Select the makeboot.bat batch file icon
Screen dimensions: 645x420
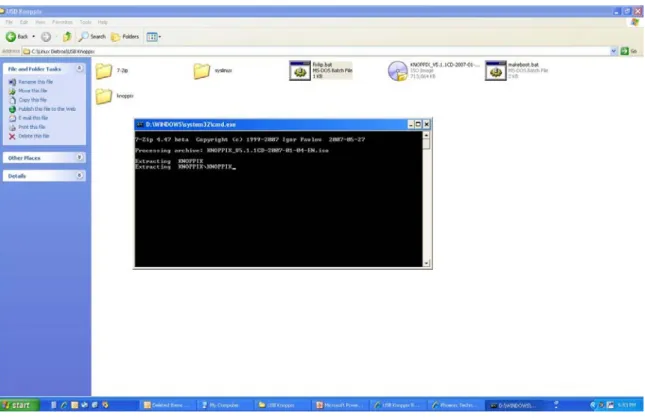pos(495,71)
